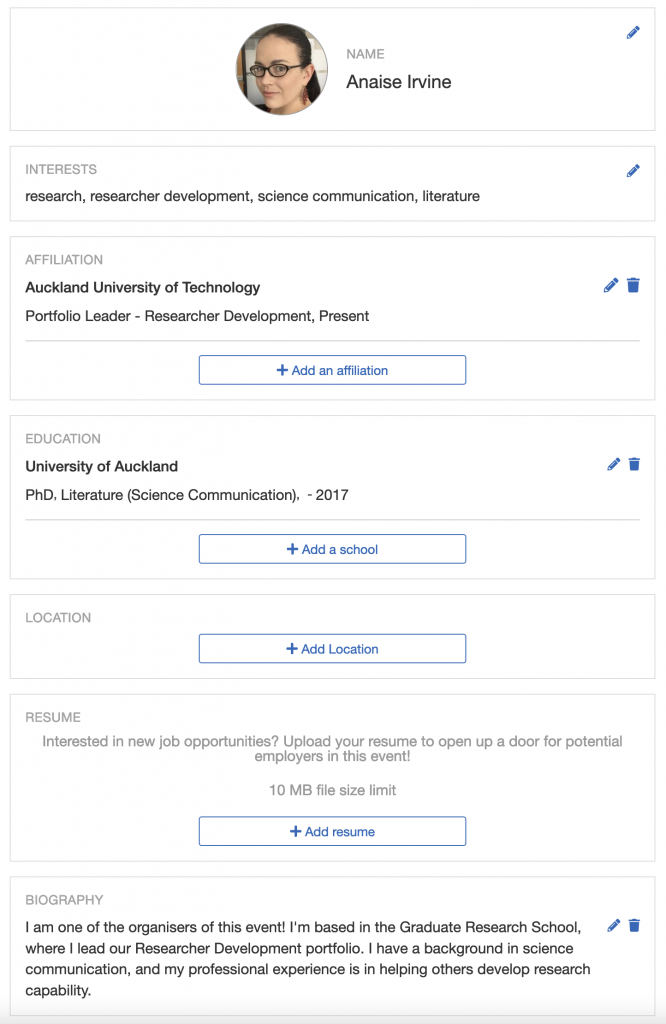Select the PhD Literature degree text

click(187, 495)
